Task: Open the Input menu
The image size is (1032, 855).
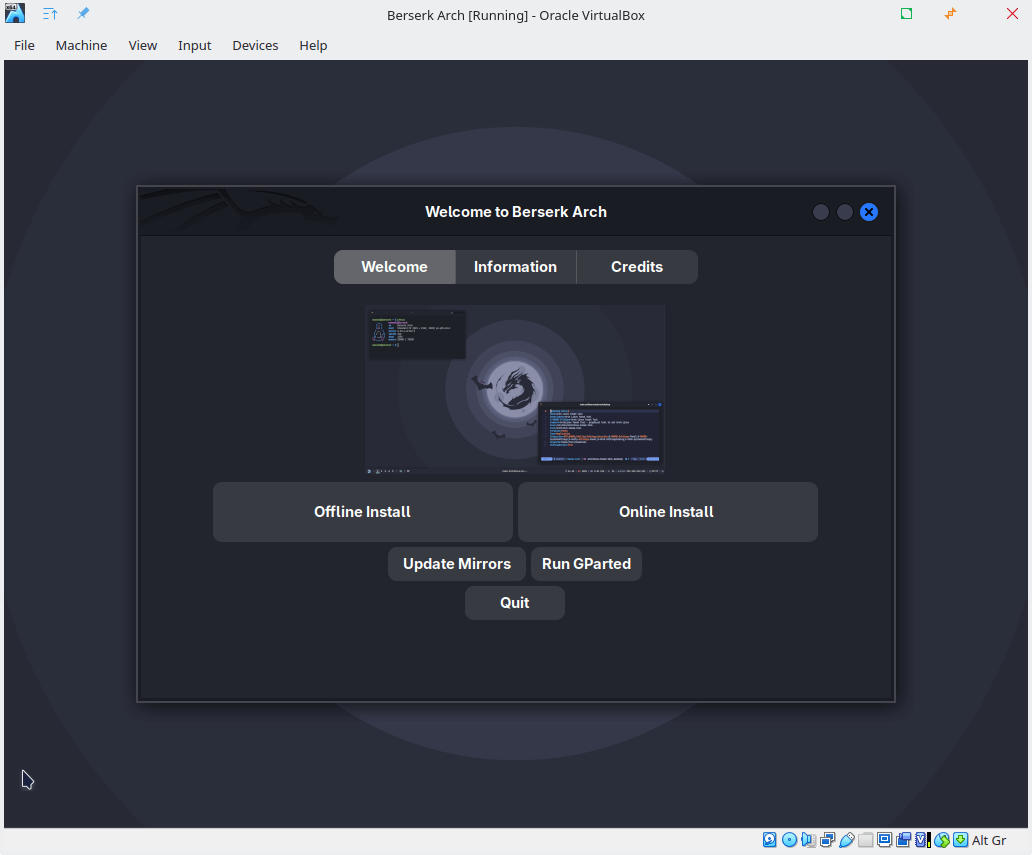Action: pos(194,45)
